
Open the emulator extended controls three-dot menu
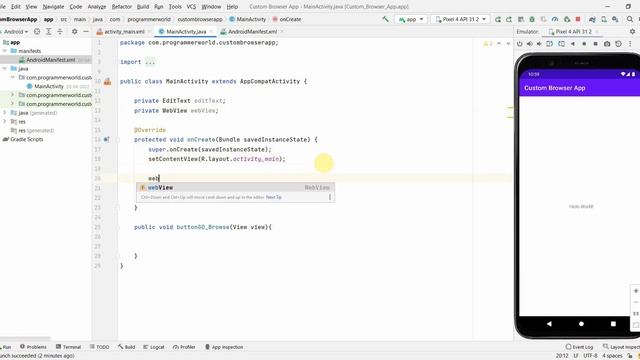tap(630, 44)
